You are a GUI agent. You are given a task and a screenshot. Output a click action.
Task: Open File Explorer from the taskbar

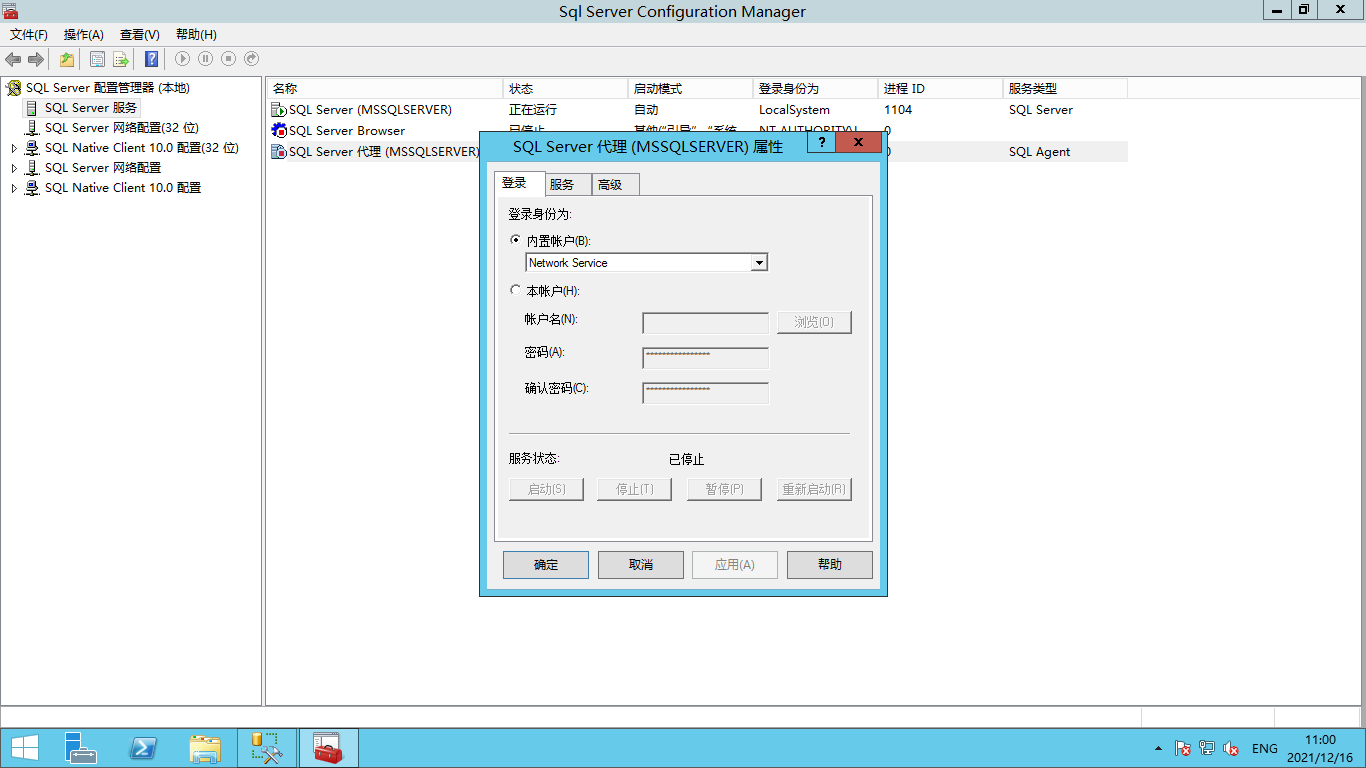point(205,748)
